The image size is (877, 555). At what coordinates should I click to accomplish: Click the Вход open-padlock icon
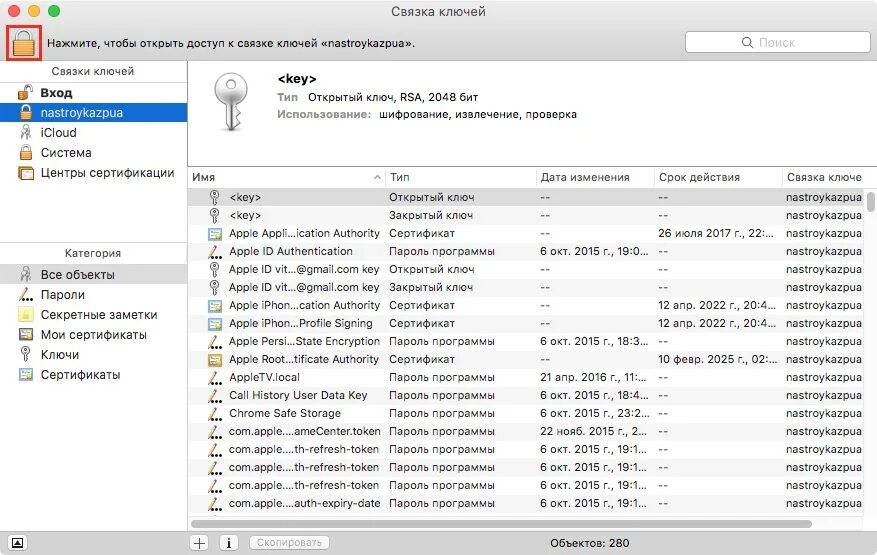click(25, 92)
